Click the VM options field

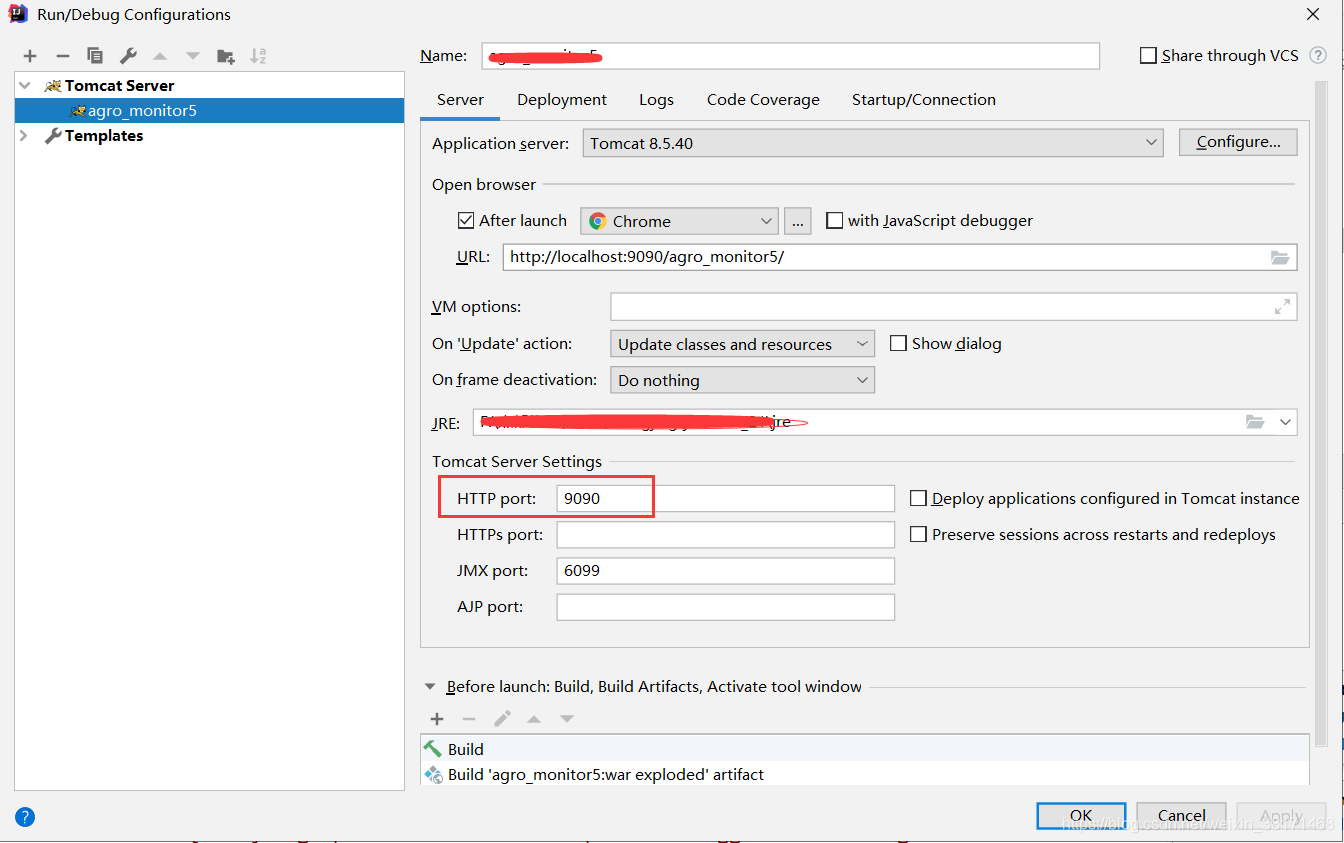953,307
